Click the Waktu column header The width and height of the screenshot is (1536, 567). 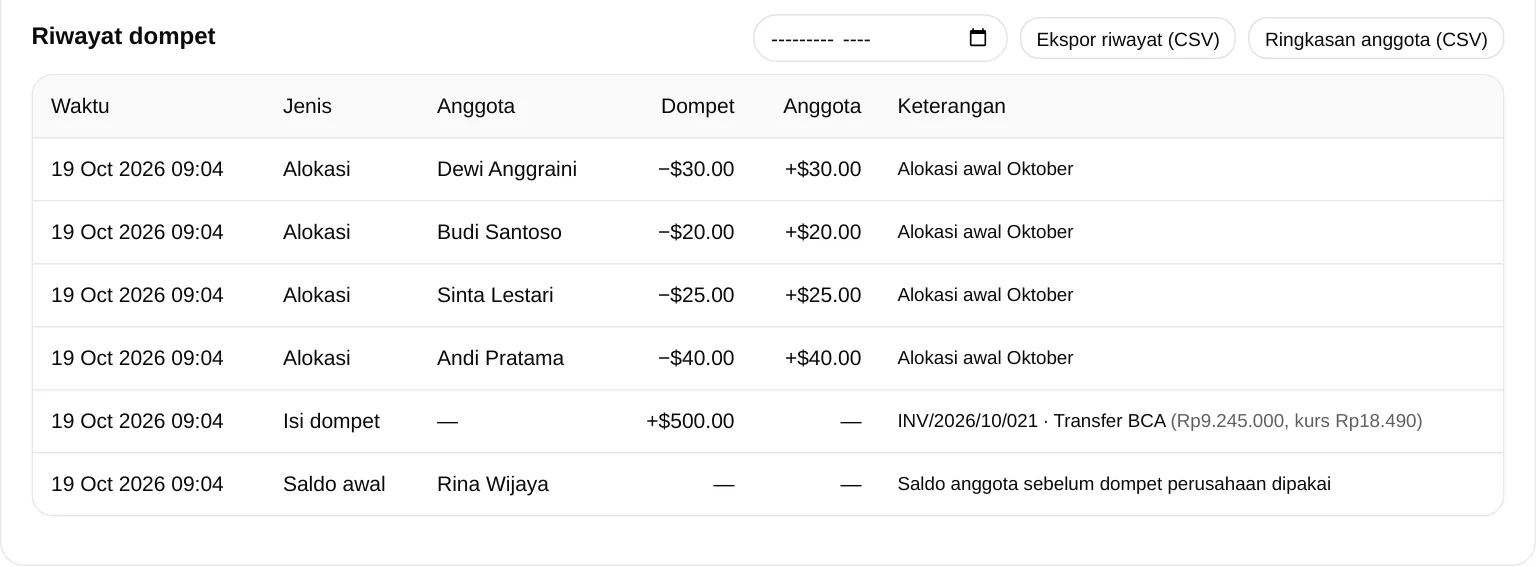(80, 106)
